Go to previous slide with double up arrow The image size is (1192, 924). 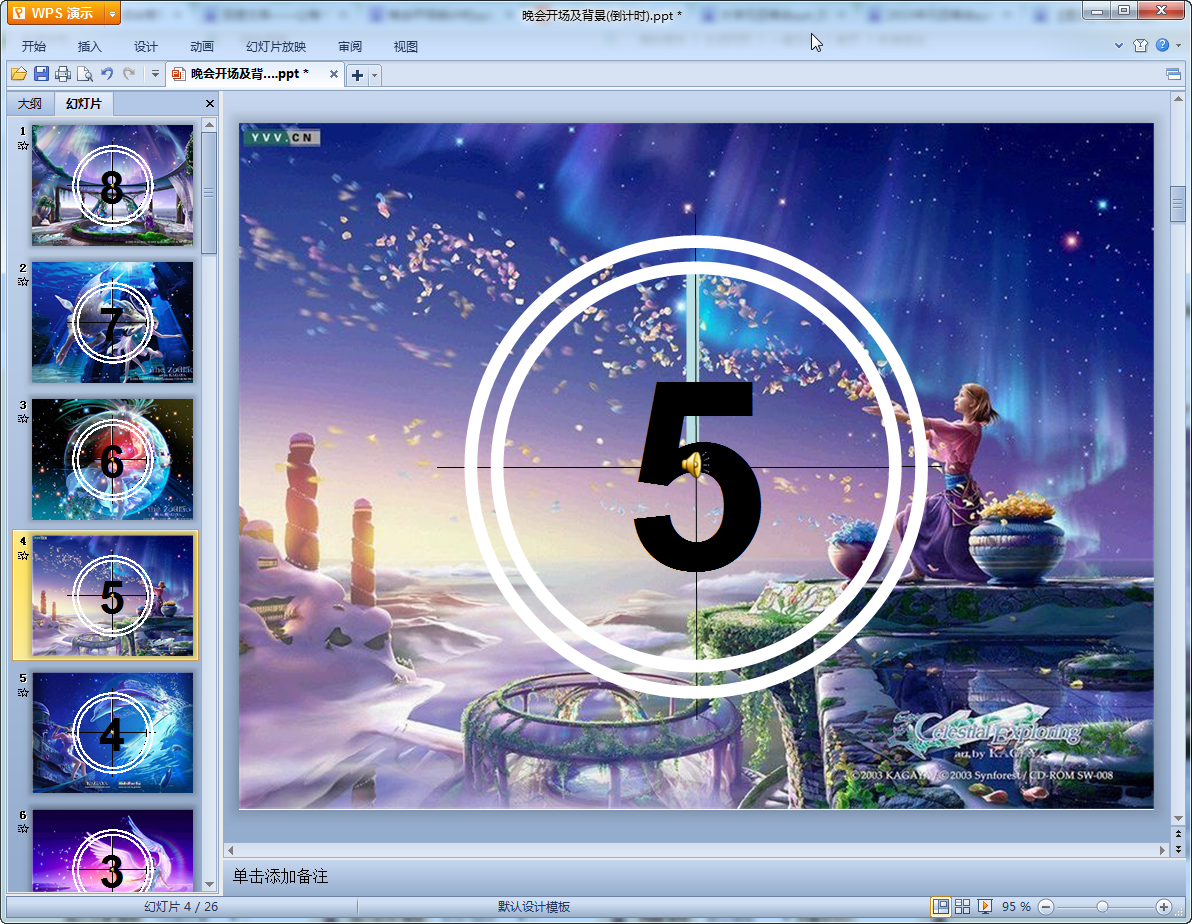click(1178, 834)
